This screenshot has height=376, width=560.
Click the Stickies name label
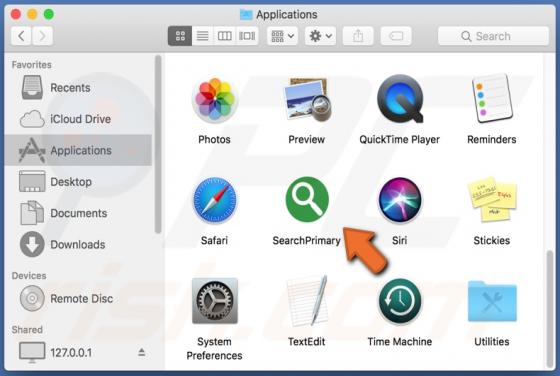click(x=492, y=241)
